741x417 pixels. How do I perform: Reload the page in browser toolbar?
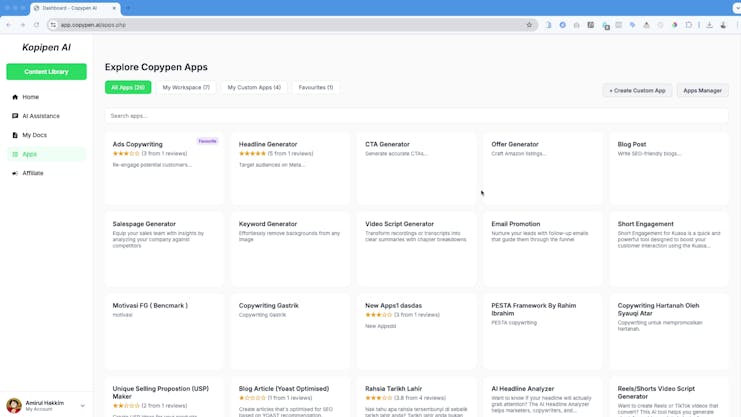[x=37, y=25]
